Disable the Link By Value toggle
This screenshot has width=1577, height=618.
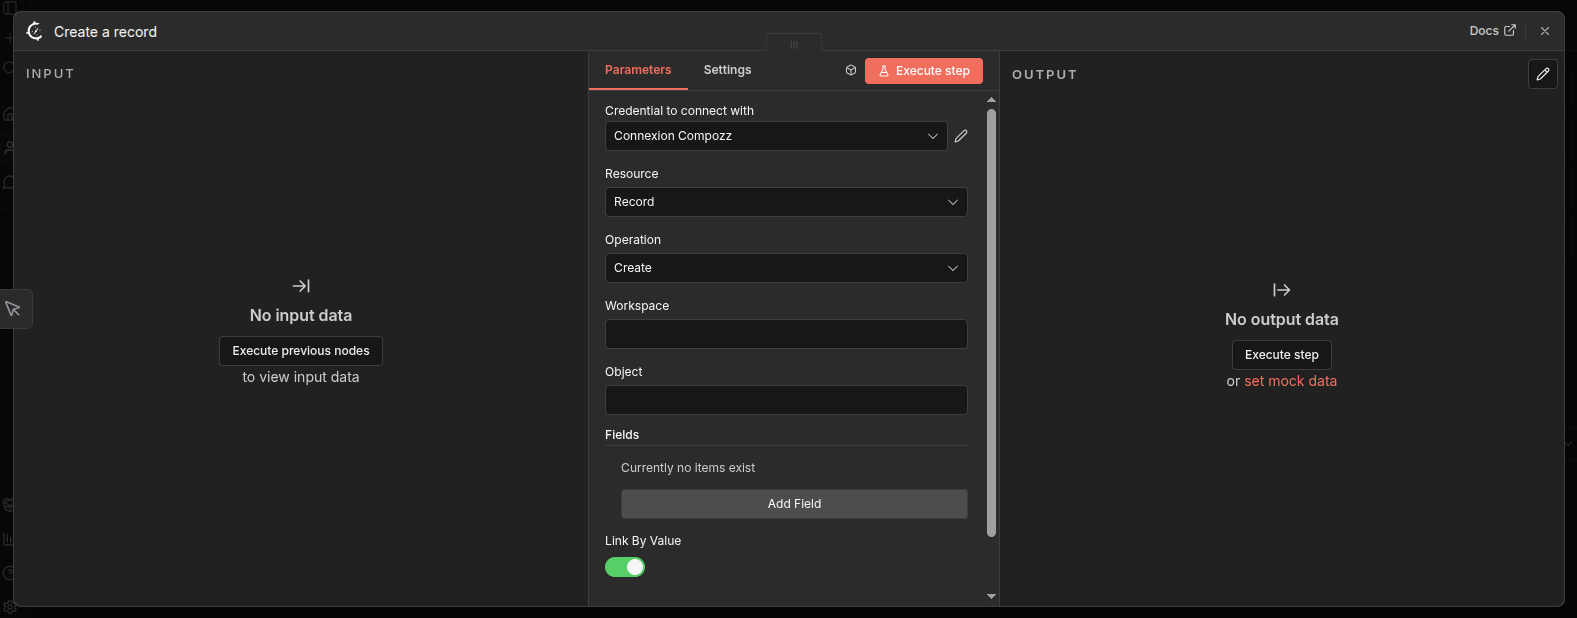tap(625, 567)
